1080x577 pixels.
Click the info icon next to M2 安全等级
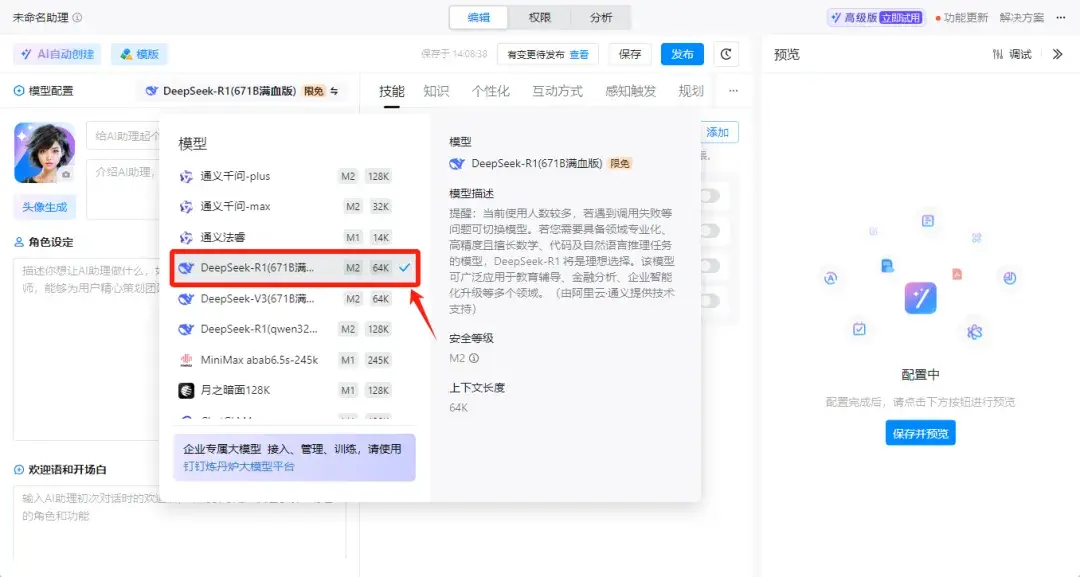[x=474, y=358]
